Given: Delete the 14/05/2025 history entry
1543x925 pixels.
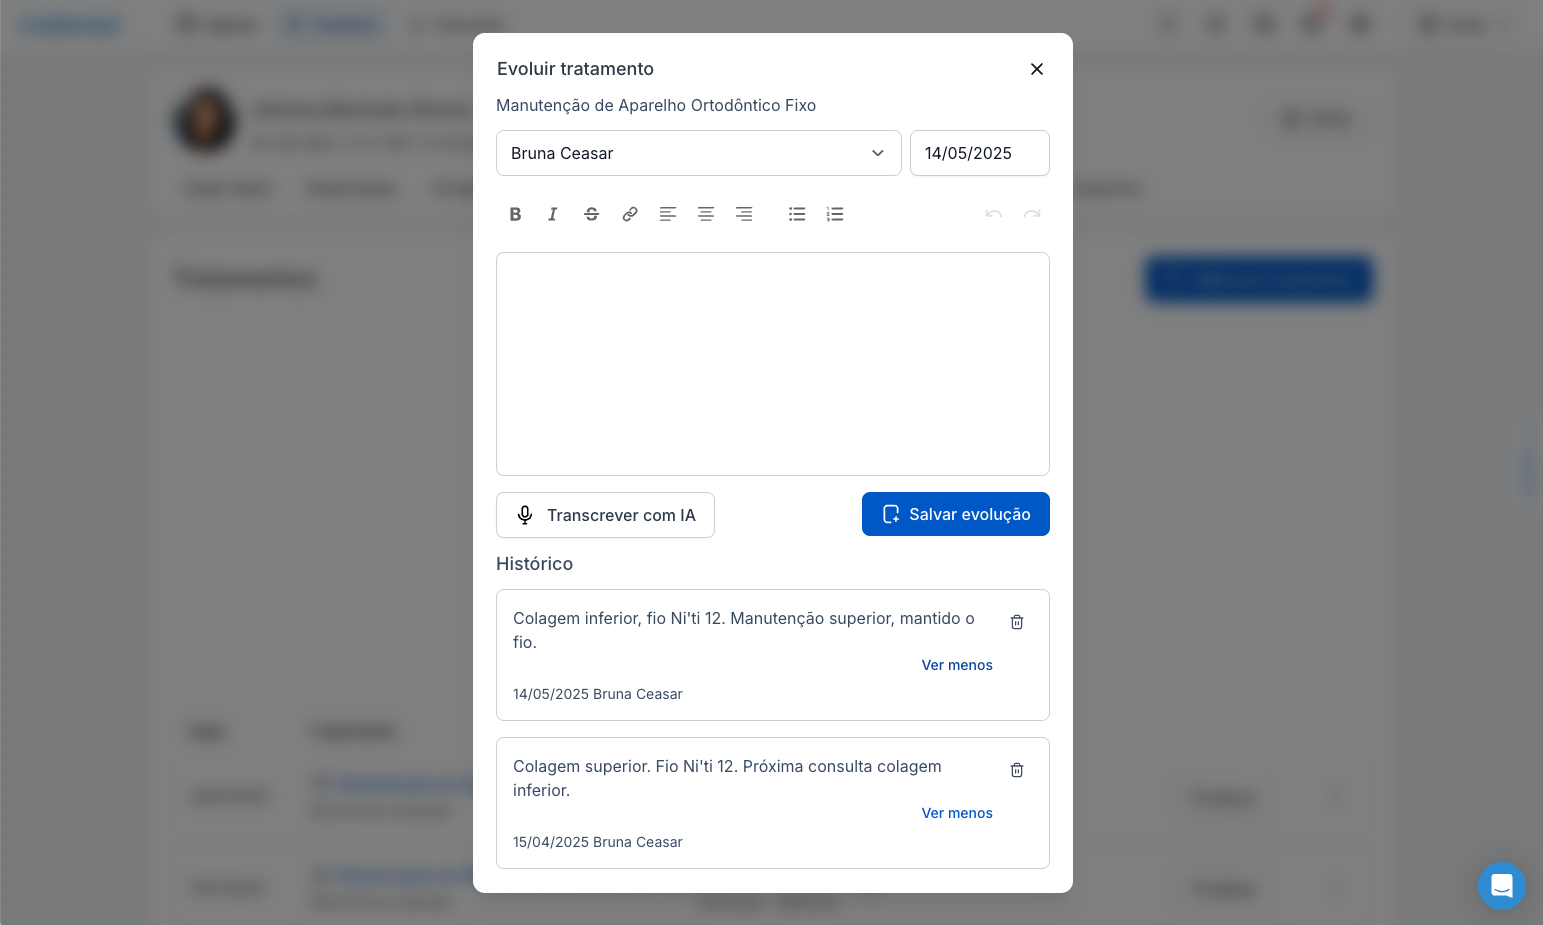Looking at the screenshot, I should 1017,622.
